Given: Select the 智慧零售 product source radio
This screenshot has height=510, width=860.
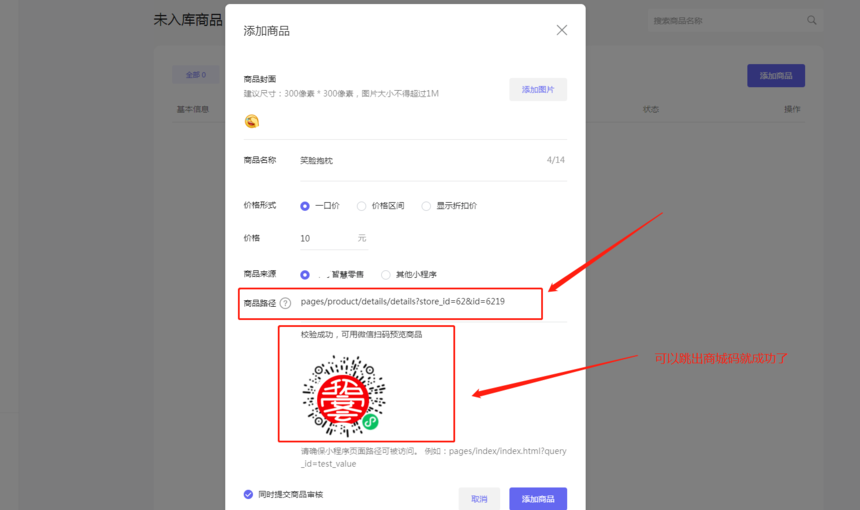Looking at the screenshot, I should [x=305, y=275].
